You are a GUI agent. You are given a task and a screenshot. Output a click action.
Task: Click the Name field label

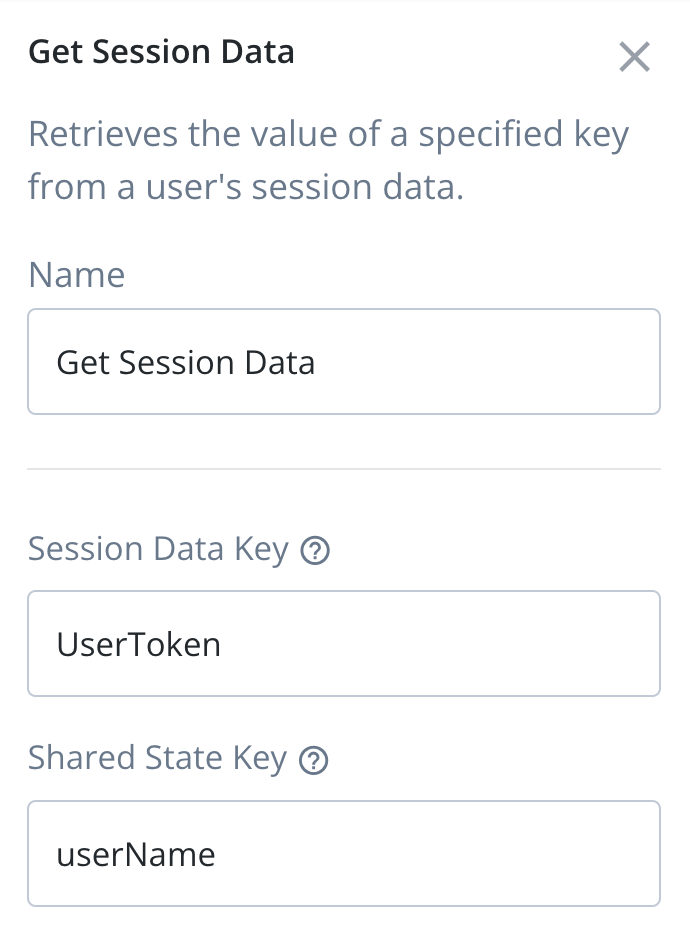[76, 275]
